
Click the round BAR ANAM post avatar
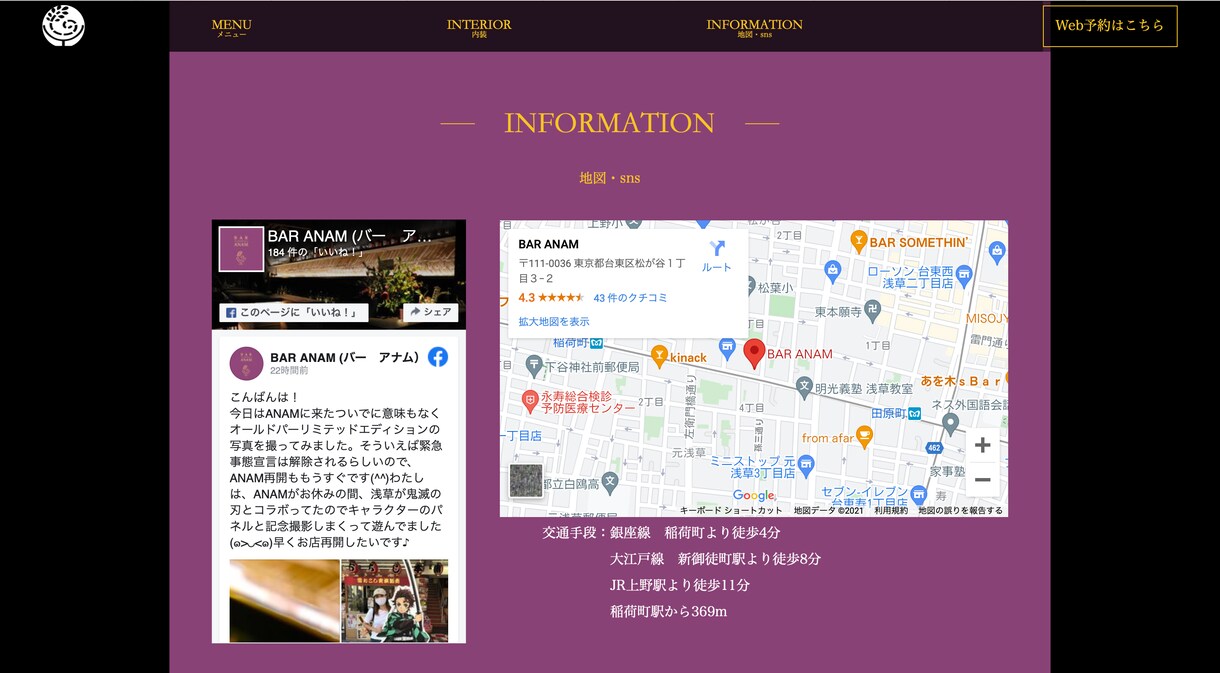pyautogui.click(x=246, y=364)
